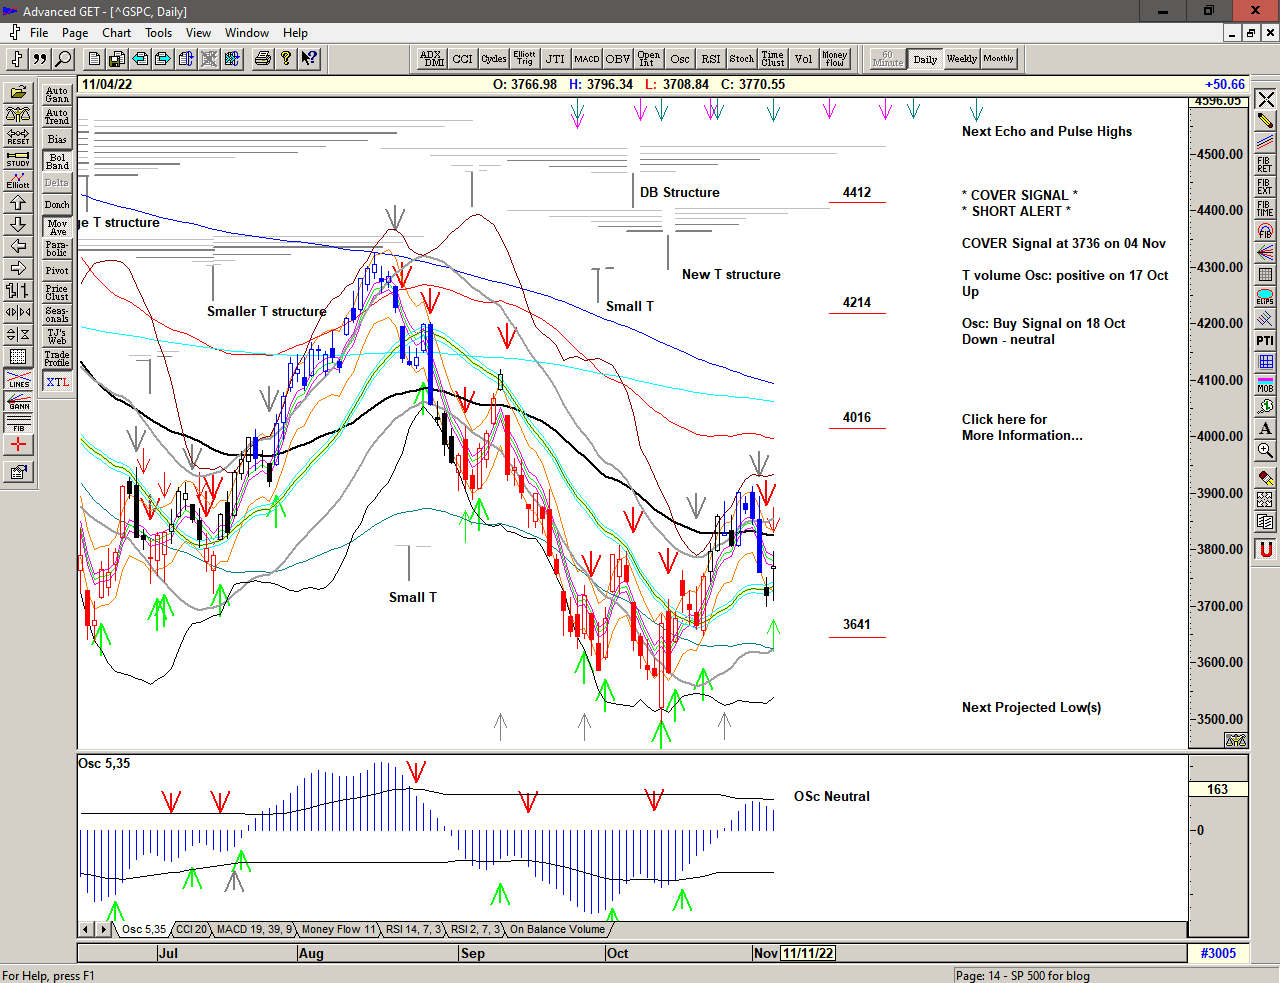
Task: Open the STUDY ruler tool
Action: [x=18, y=158]
